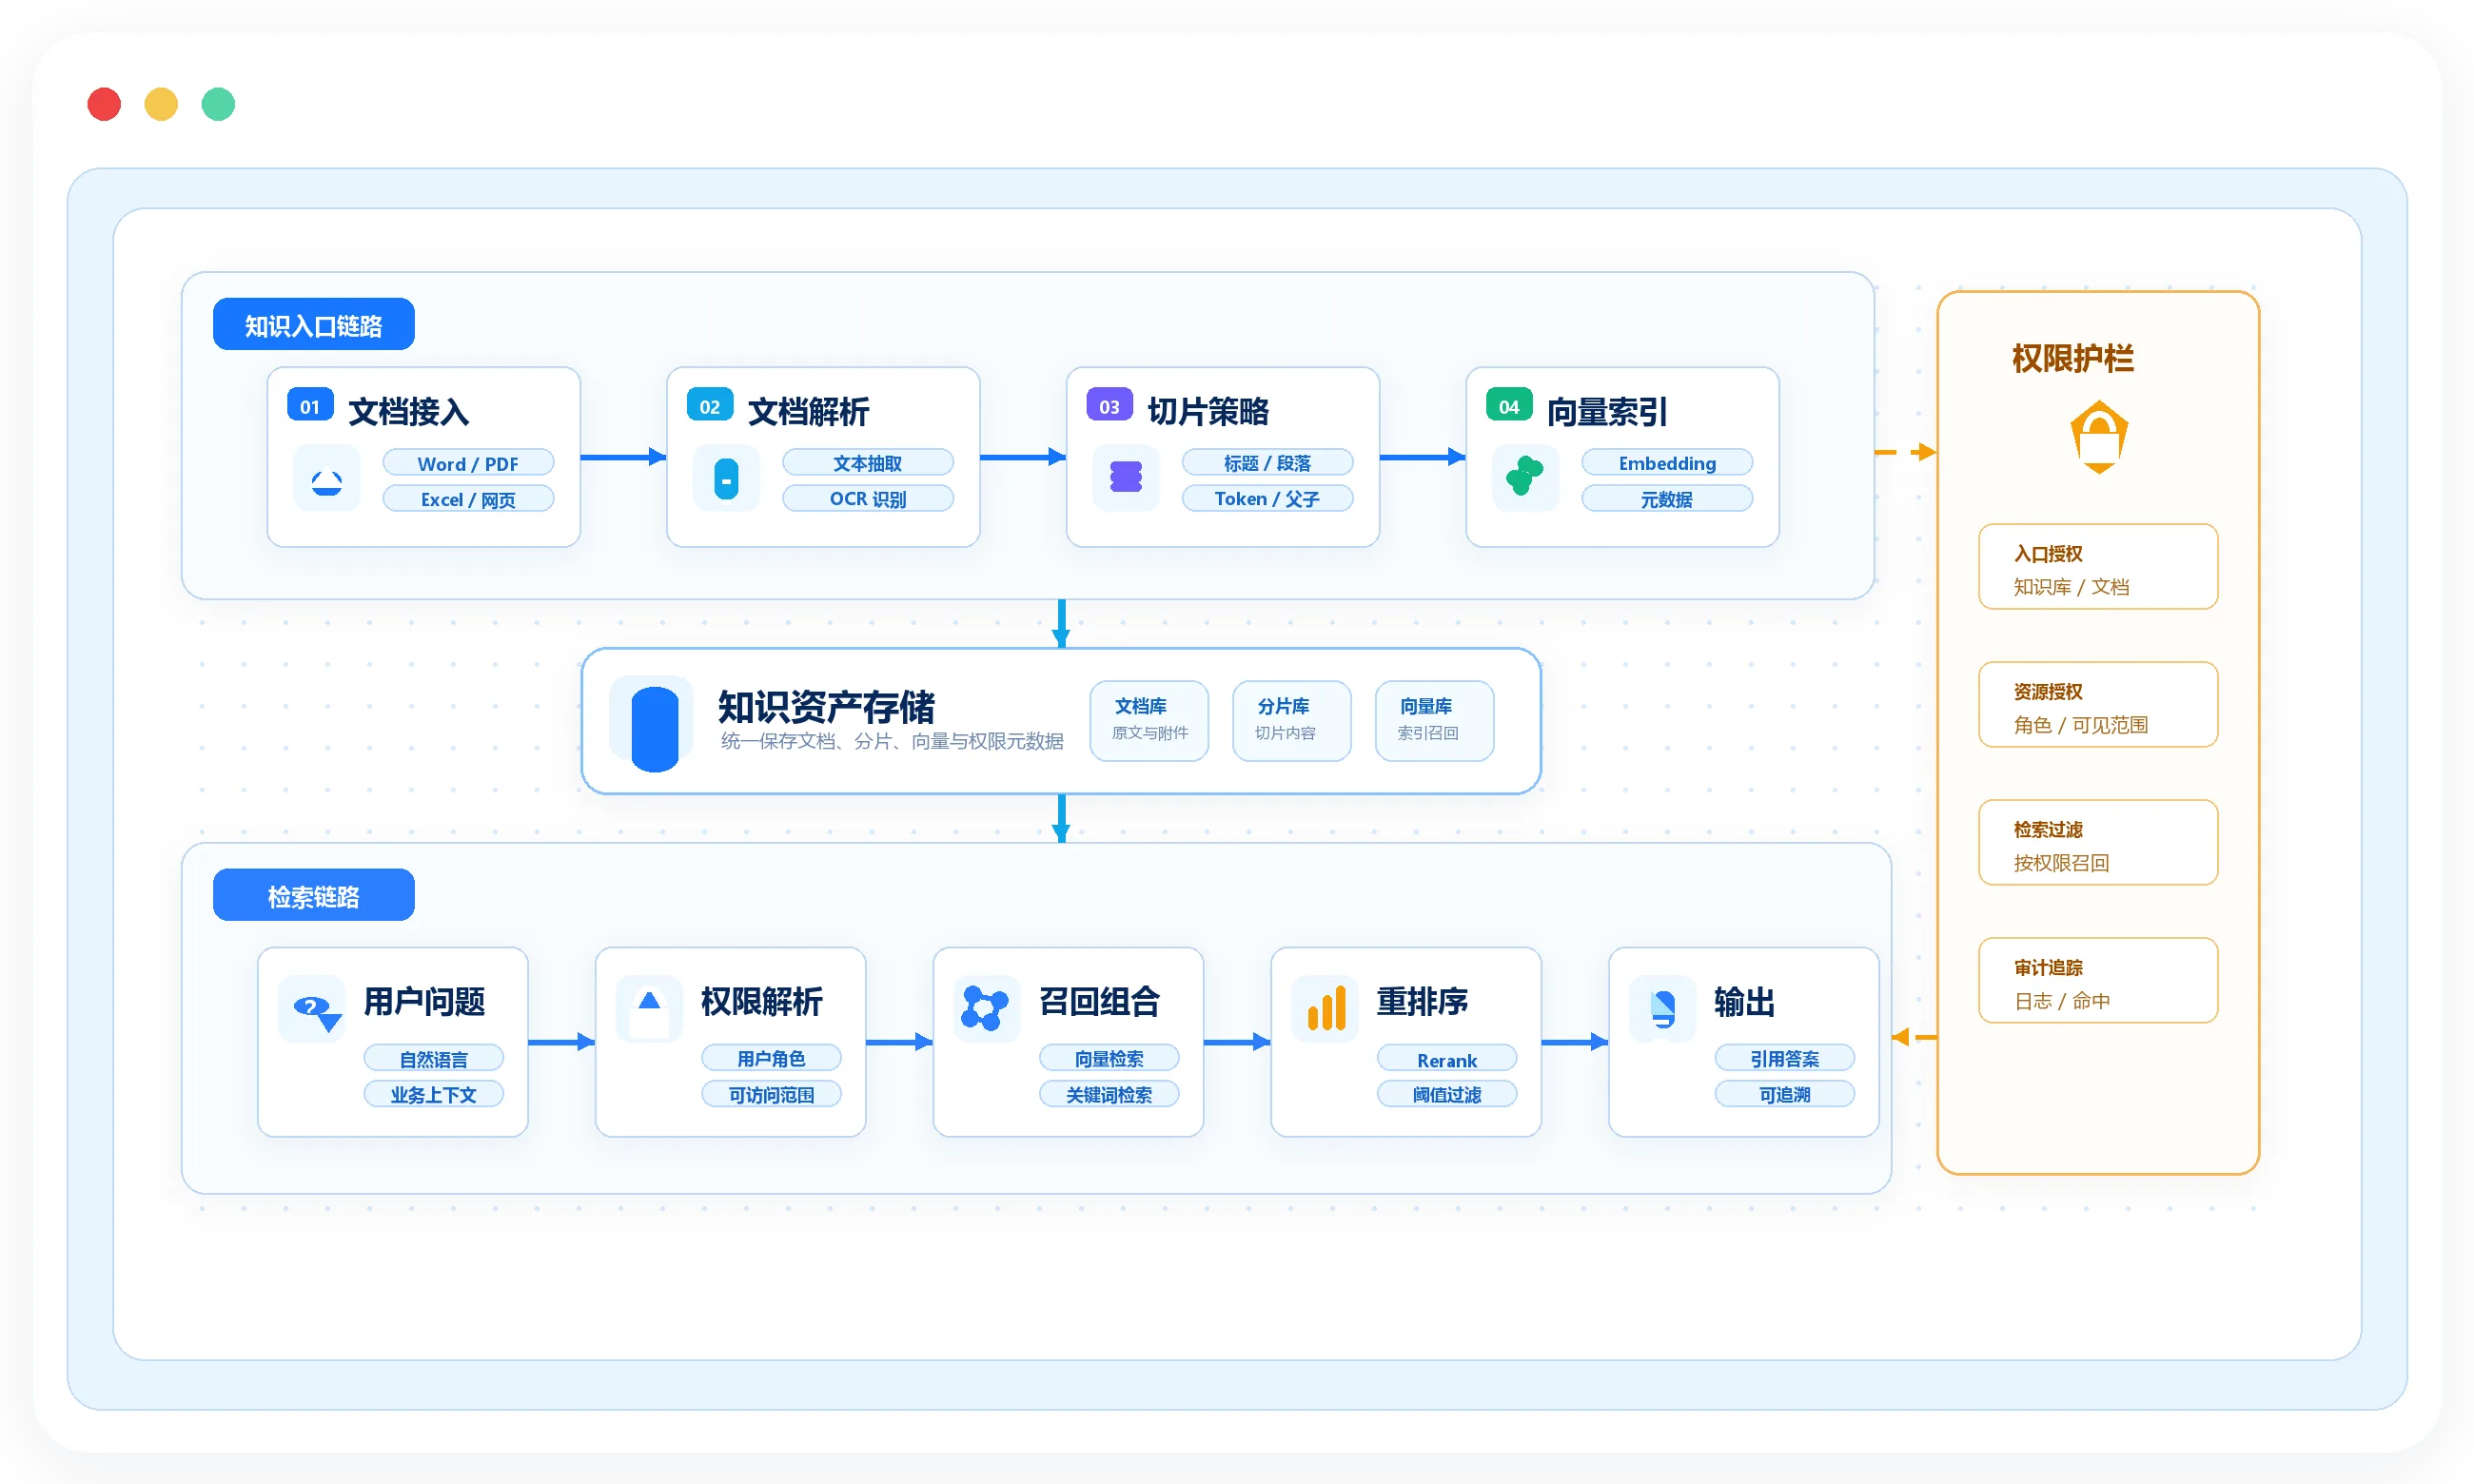Image resolution: width=2474 pixels, height=1484 pixels.
Task: Click the Word / PDF tag
Action: click(x=468, y=463)
